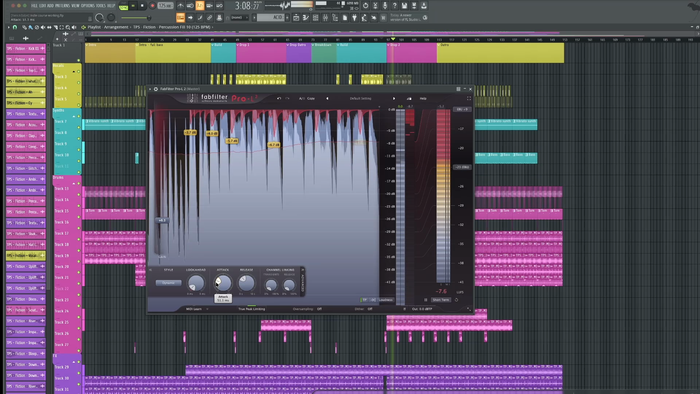This screenshot has width=700, height=394.
Task: Toggle Pro-L 2 full screen icon
Action: [x=469, y=98]
